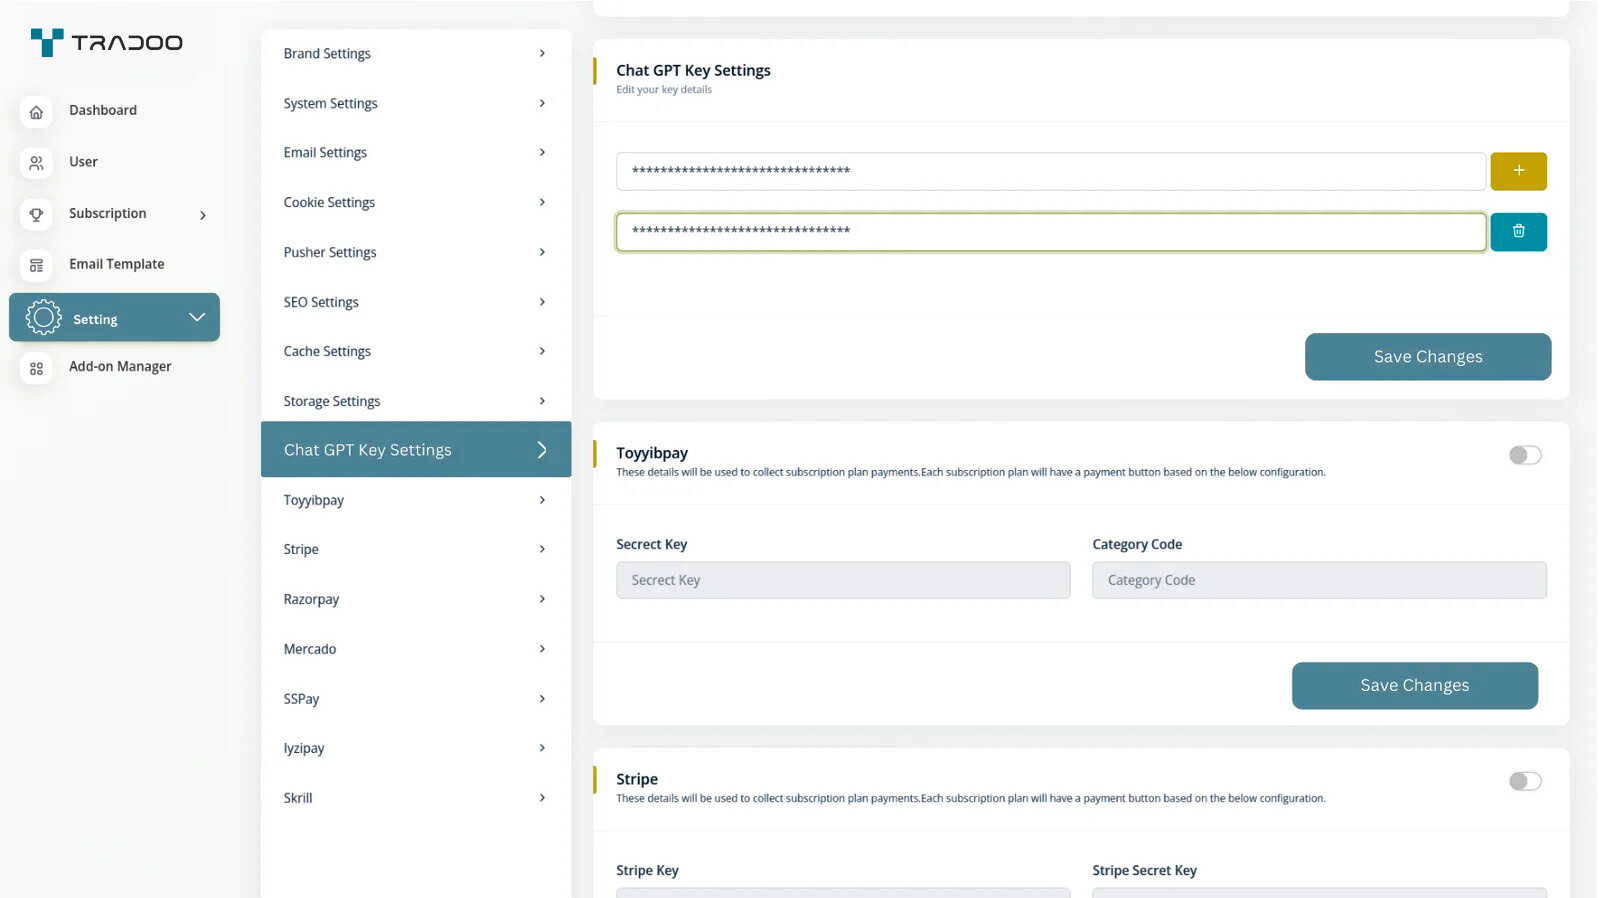Click the Setting gear icon
The height and width of the screenshot is (898, 1600).
click(43, 318)
